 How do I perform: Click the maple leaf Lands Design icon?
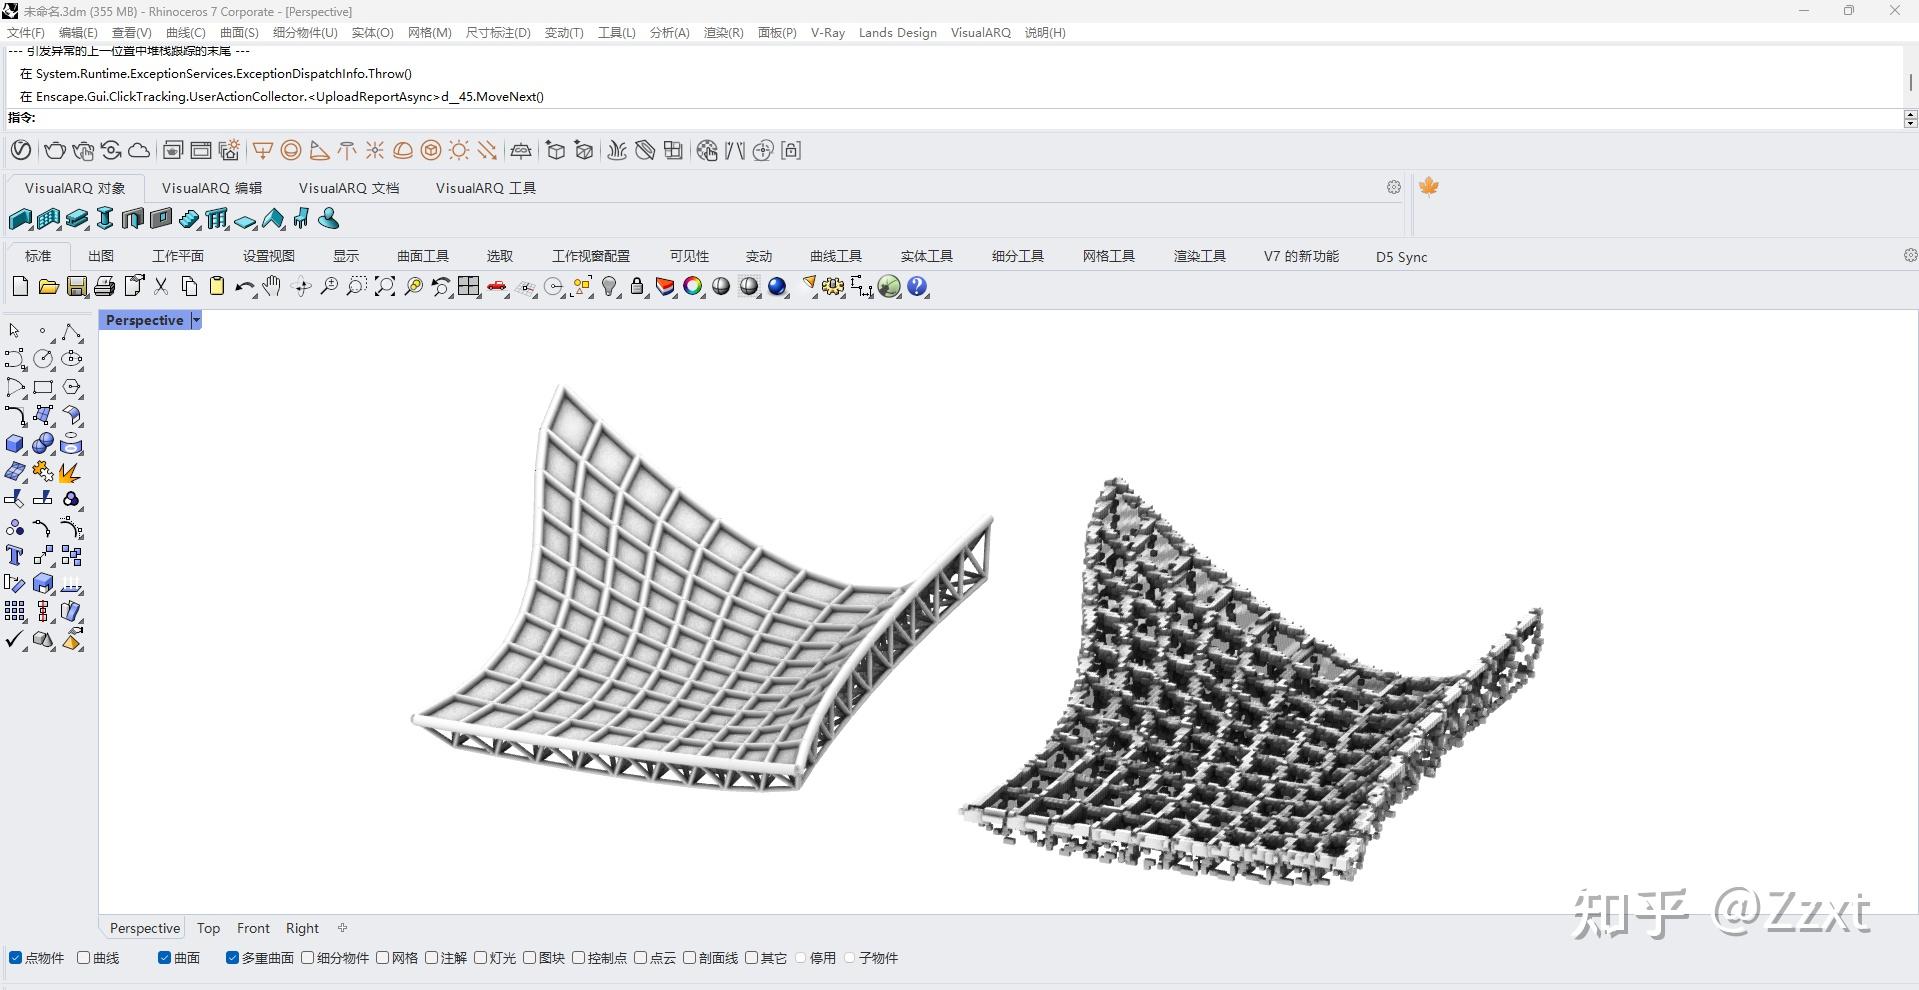1429,187
